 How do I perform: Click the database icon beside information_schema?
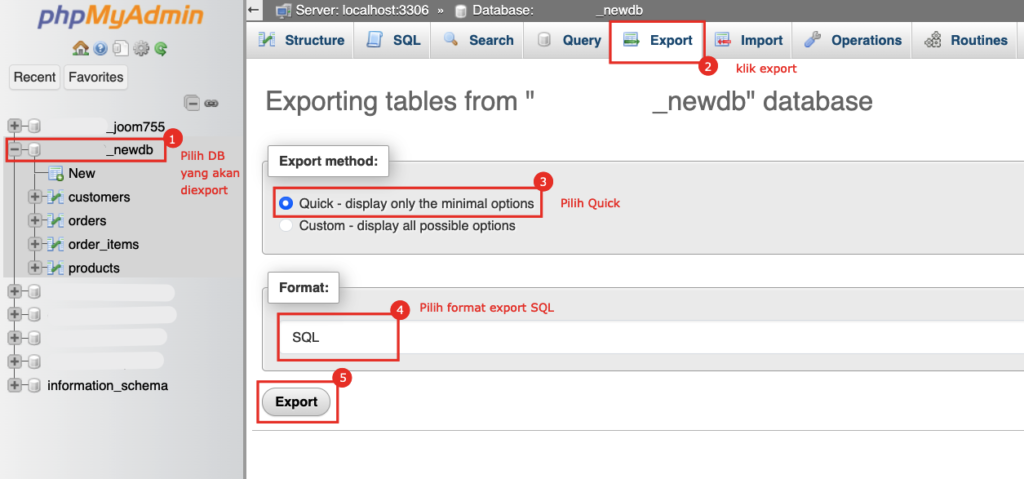tap(35, 386)
